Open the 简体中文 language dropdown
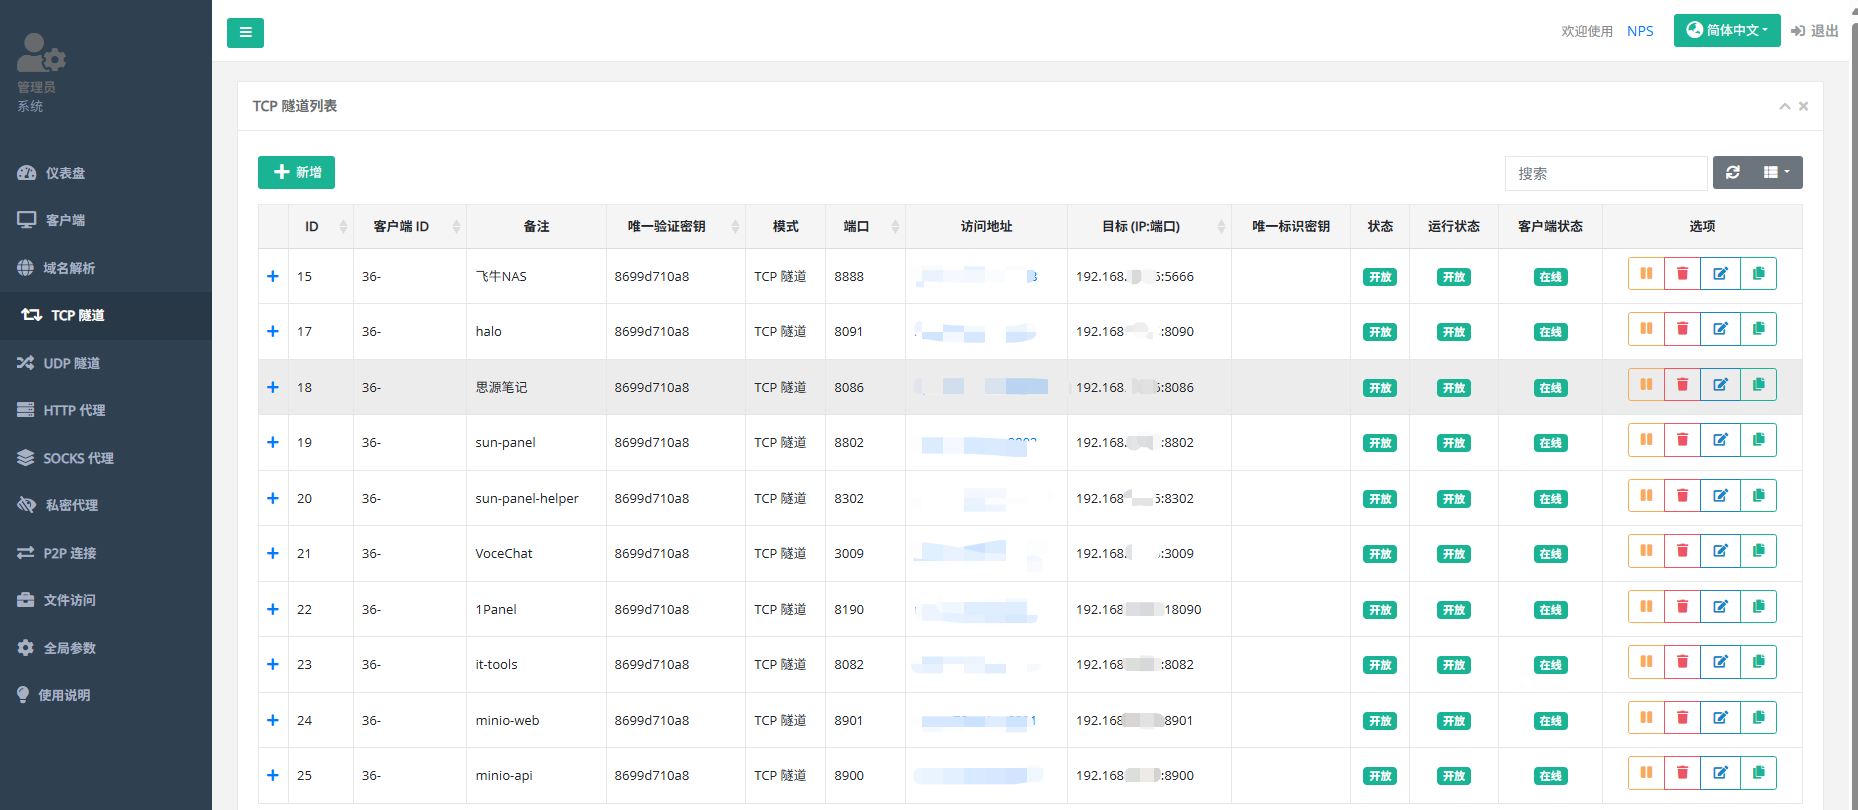 (x=1726, y=31)
